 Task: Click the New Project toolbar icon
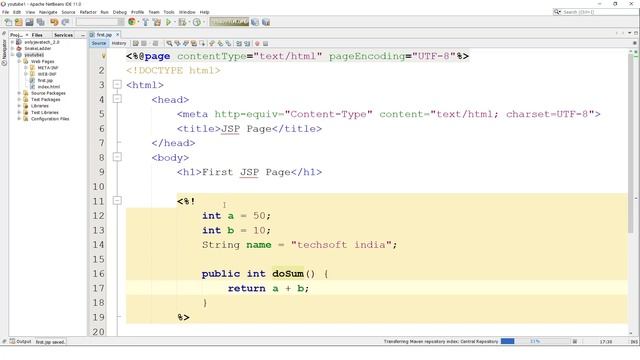pyautogui.click(x=19, y=22)
